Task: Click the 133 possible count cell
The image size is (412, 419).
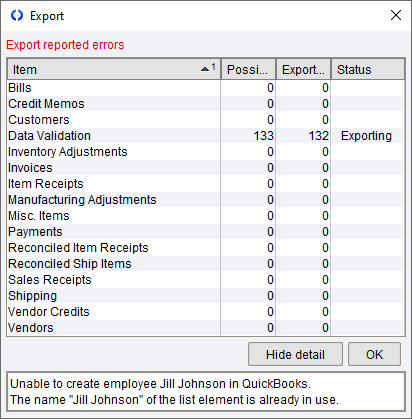Action: 248,136
